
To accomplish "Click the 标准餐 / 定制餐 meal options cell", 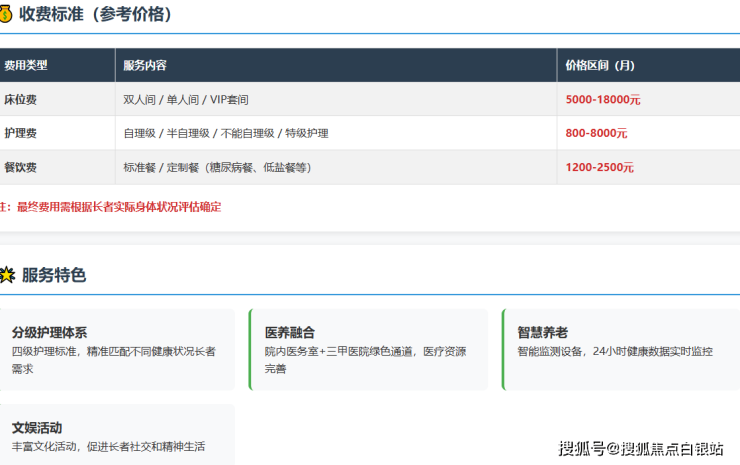I will coord(216,167).
